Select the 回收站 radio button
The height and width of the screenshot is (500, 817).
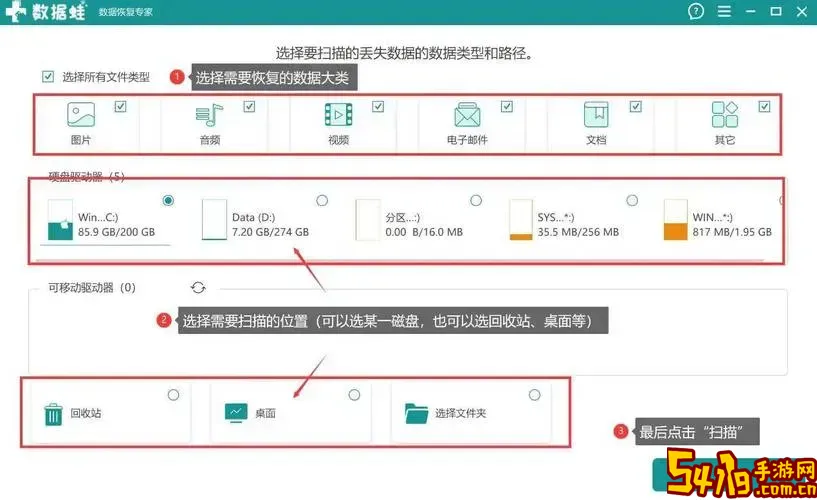click(x=174, y=395)
